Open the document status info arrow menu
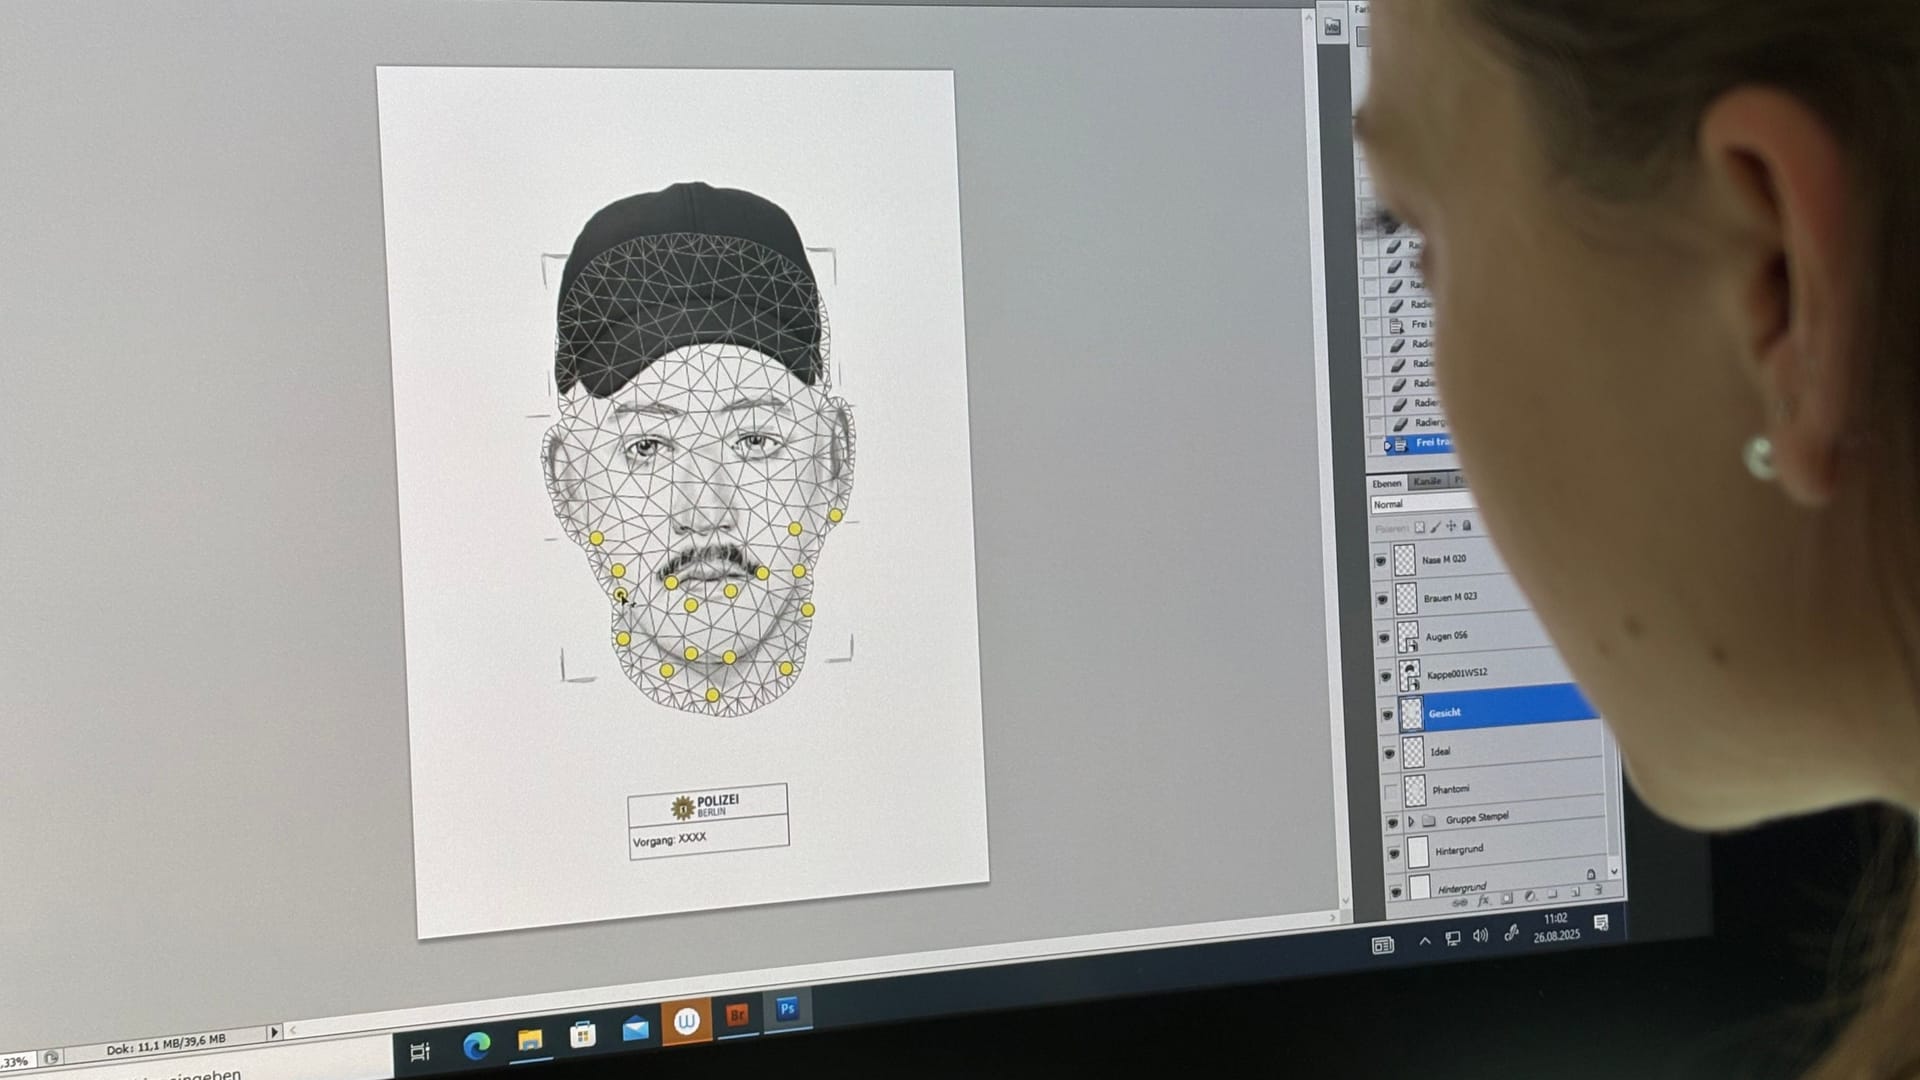This screenshot has height=1080, width=1920. [274, 1032]
